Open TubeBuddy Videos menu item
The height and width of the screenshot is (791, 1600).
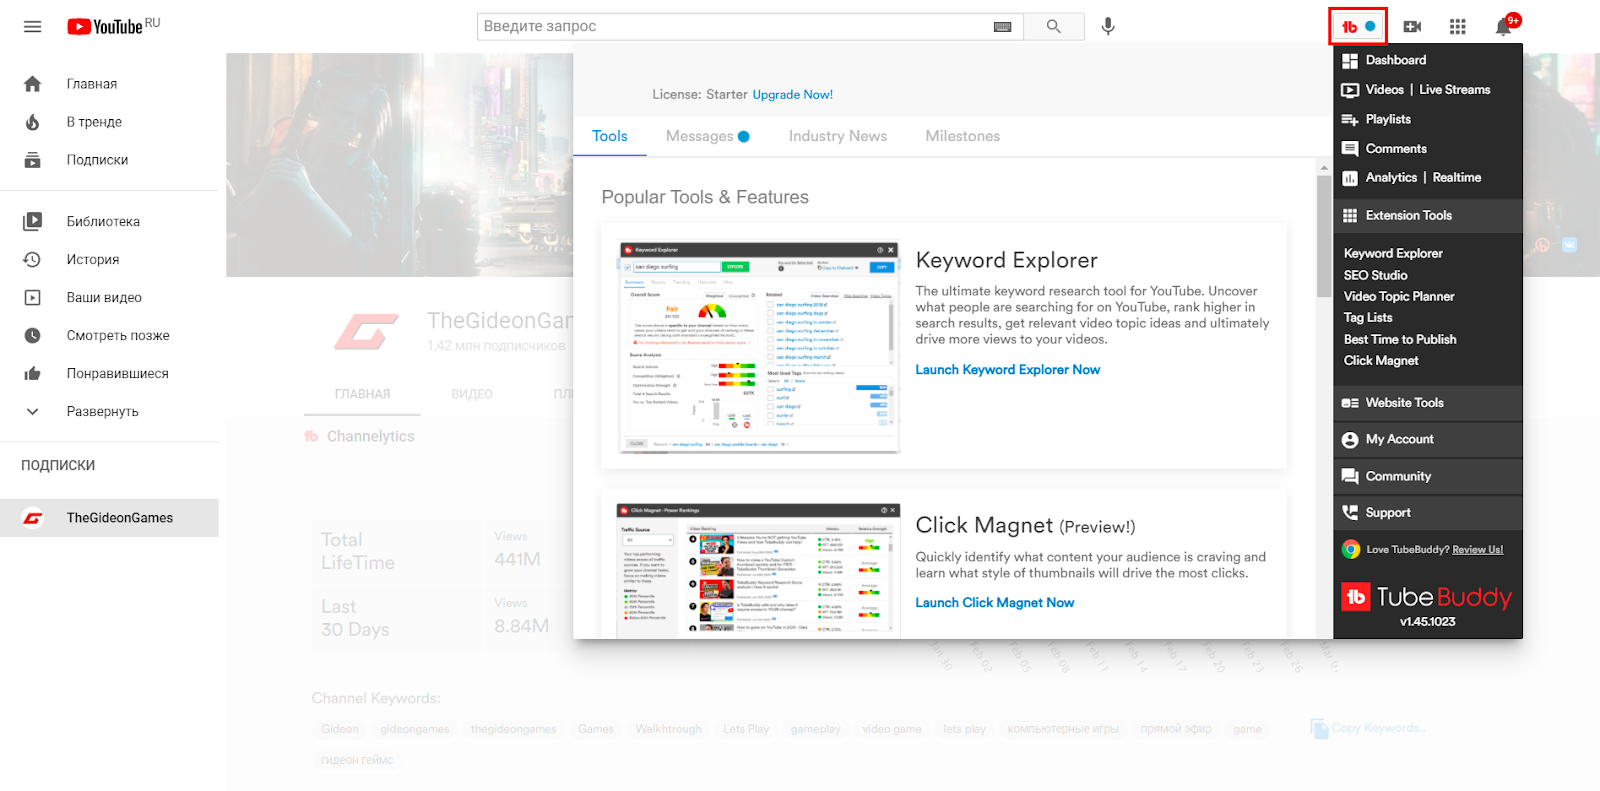[x=1384, y=90]
